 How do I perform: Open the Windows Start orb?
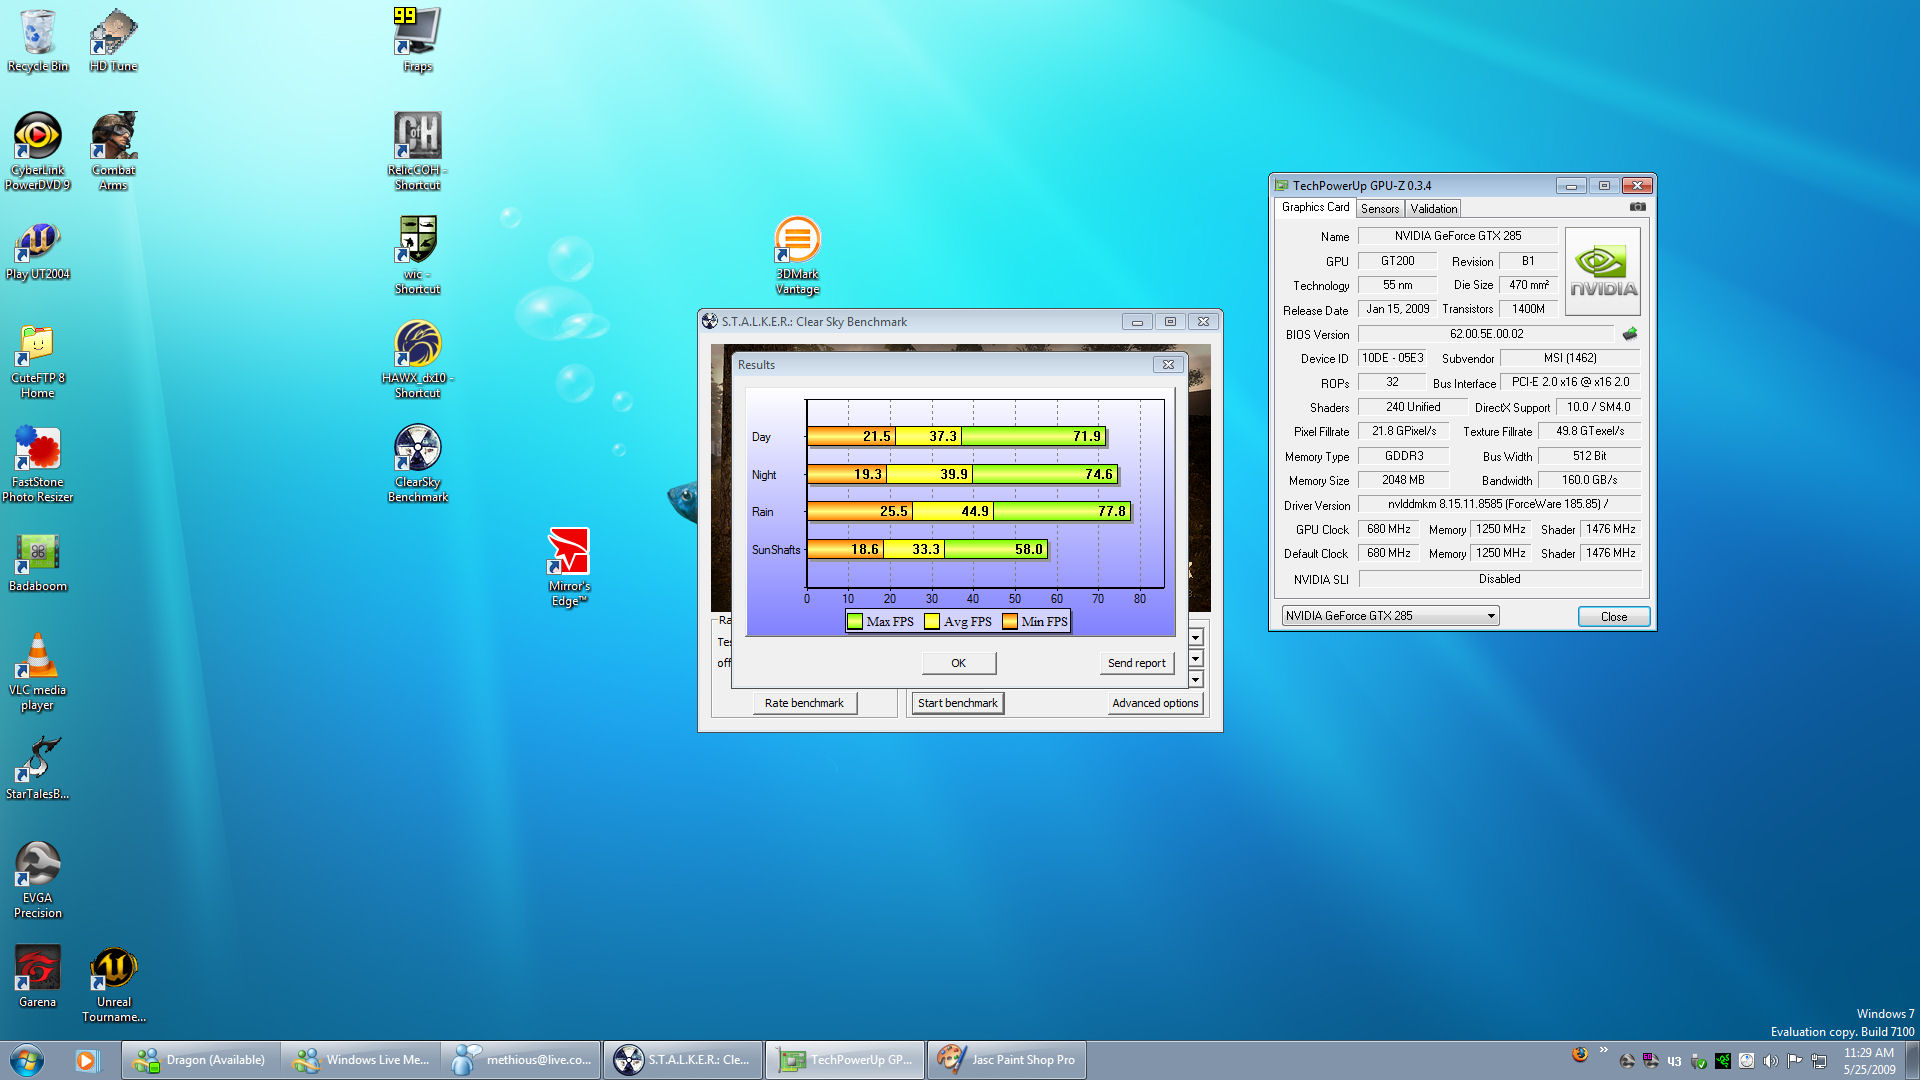click(x=27, y=1060)
